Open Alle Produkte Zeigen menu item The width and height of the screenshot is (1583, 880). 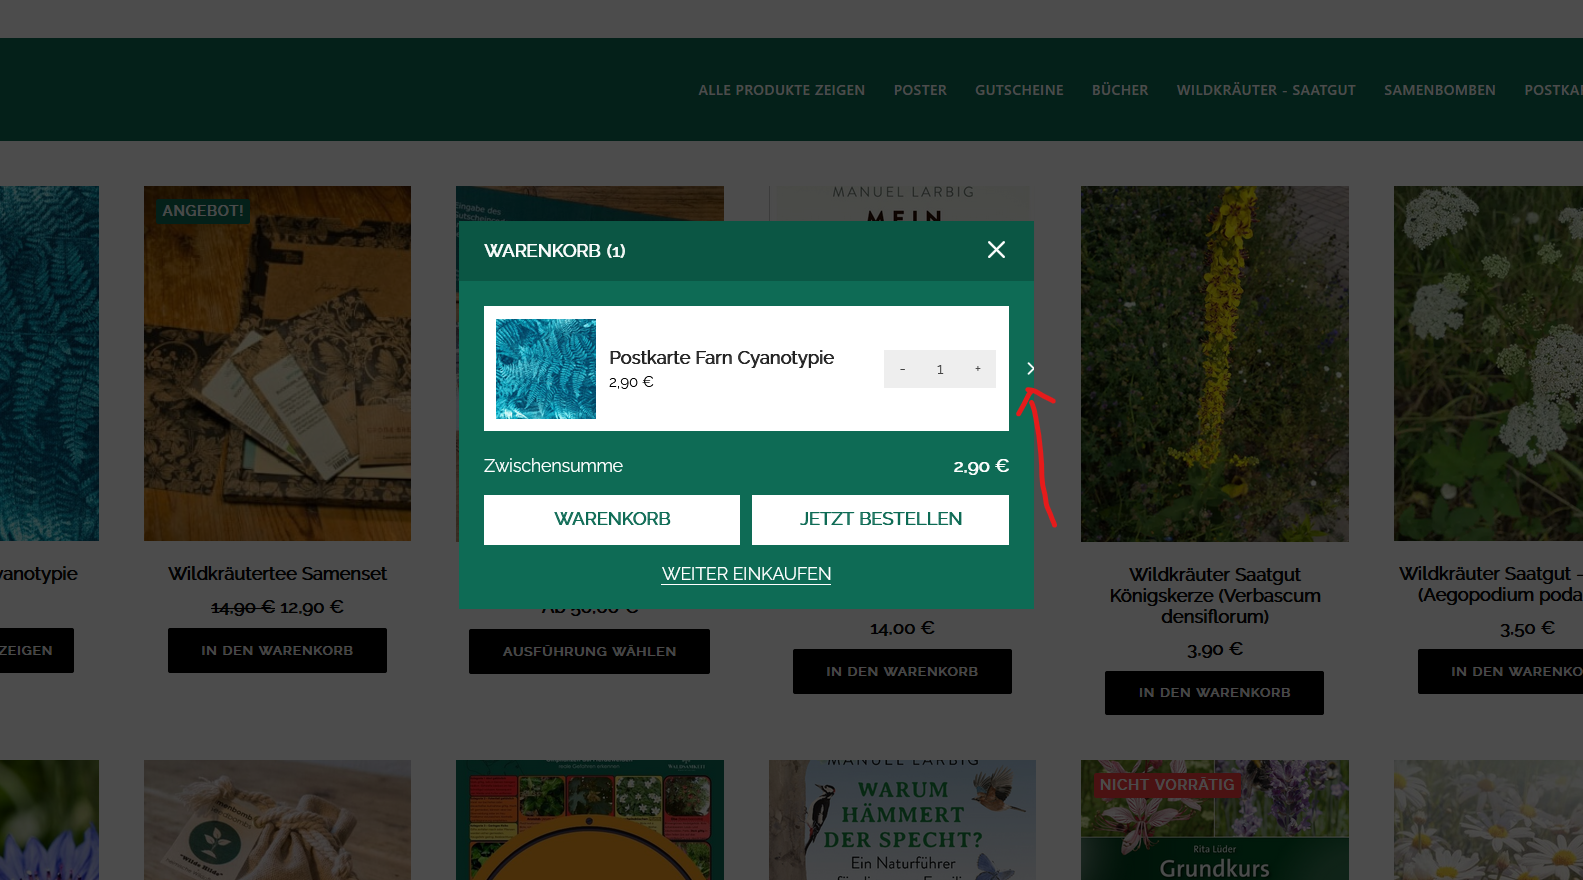click(781, 90)
